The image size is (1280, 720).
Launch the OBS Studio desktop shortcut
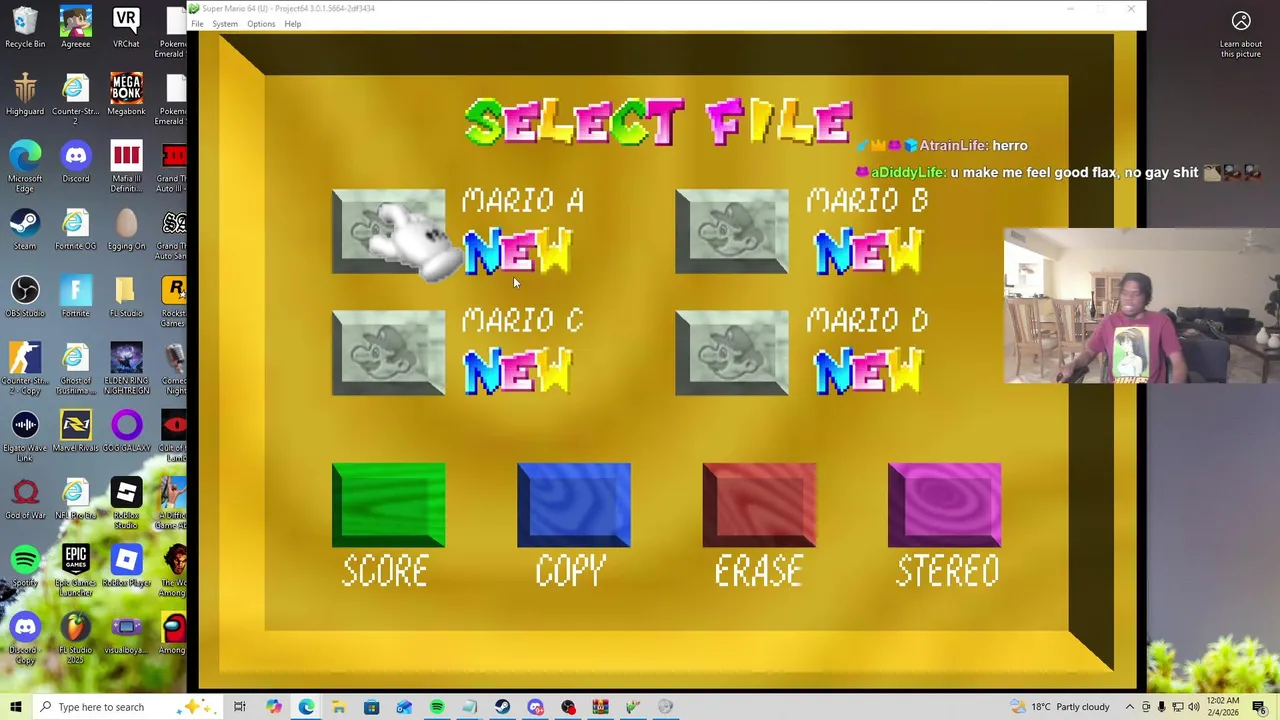25,296
